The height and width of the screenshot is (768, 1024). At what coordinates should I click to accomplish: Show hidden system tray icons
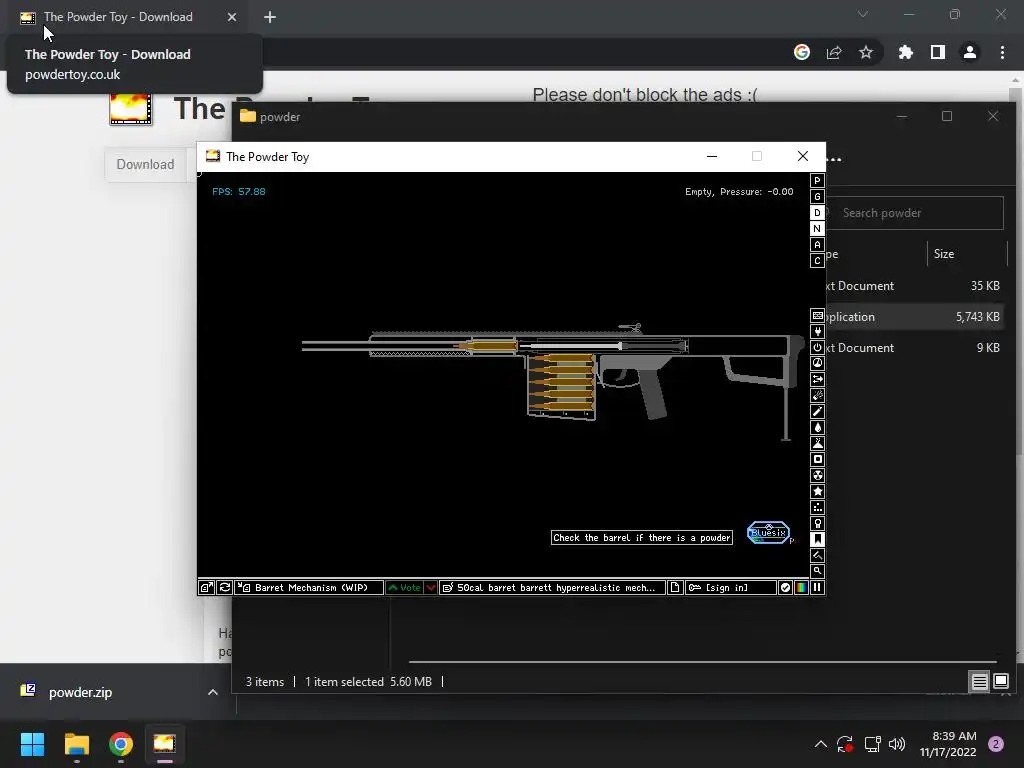coord(820,744)
